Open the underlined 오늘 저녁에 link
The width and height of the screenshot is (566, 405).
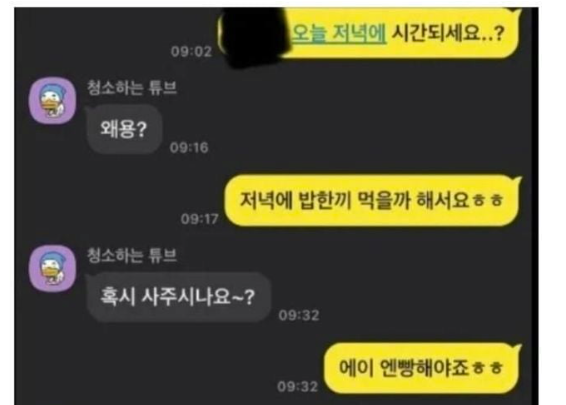point(339,33)
